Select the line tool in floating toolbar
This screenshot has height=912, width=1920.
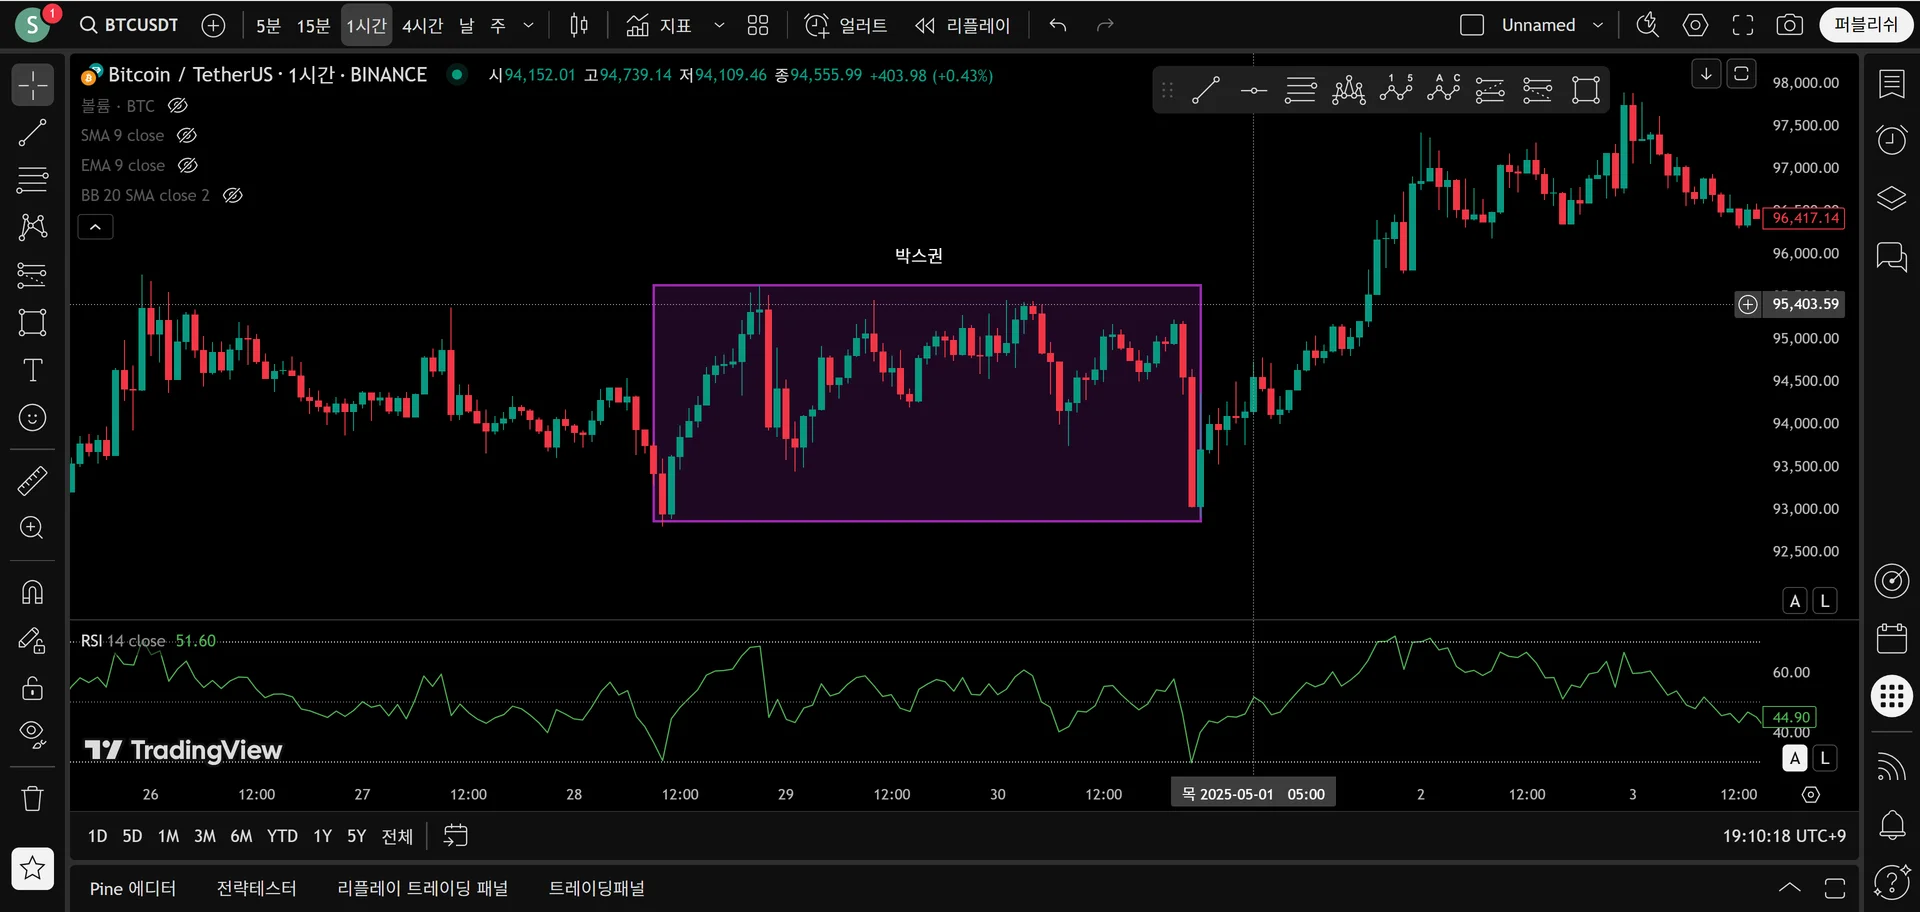click(x=1206, y=90)
